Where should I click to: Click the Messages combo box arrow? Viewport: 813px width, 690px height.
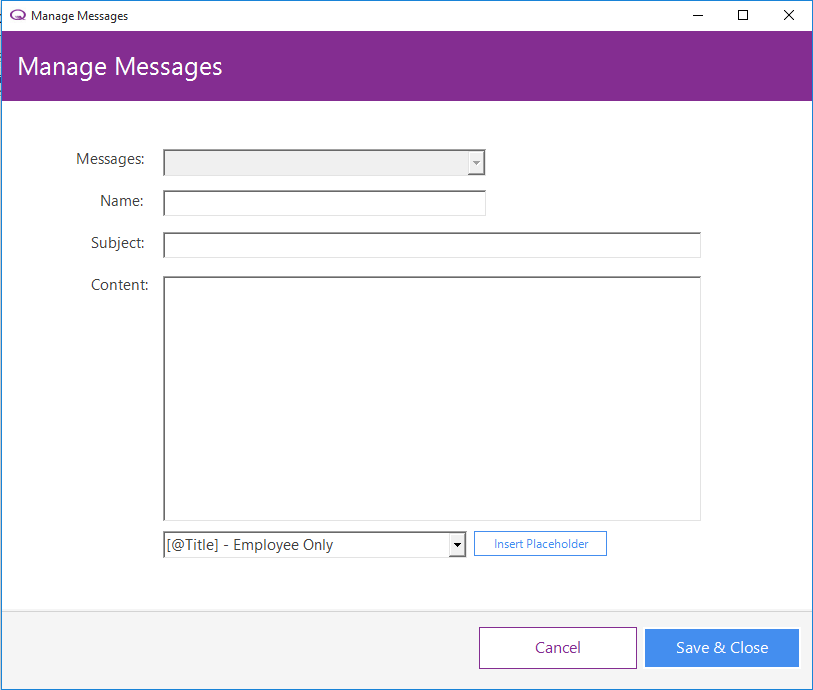[476, 162]
